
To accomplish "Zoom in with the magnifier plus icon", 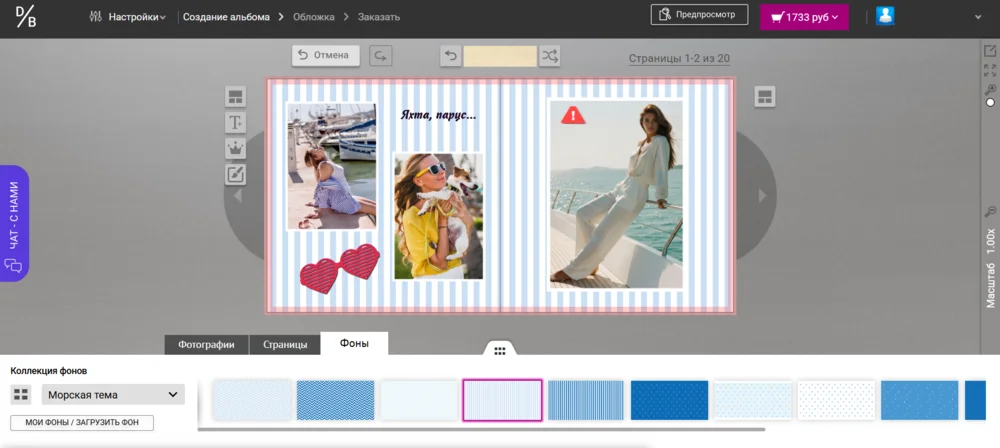I will click(x=990, y=89).
